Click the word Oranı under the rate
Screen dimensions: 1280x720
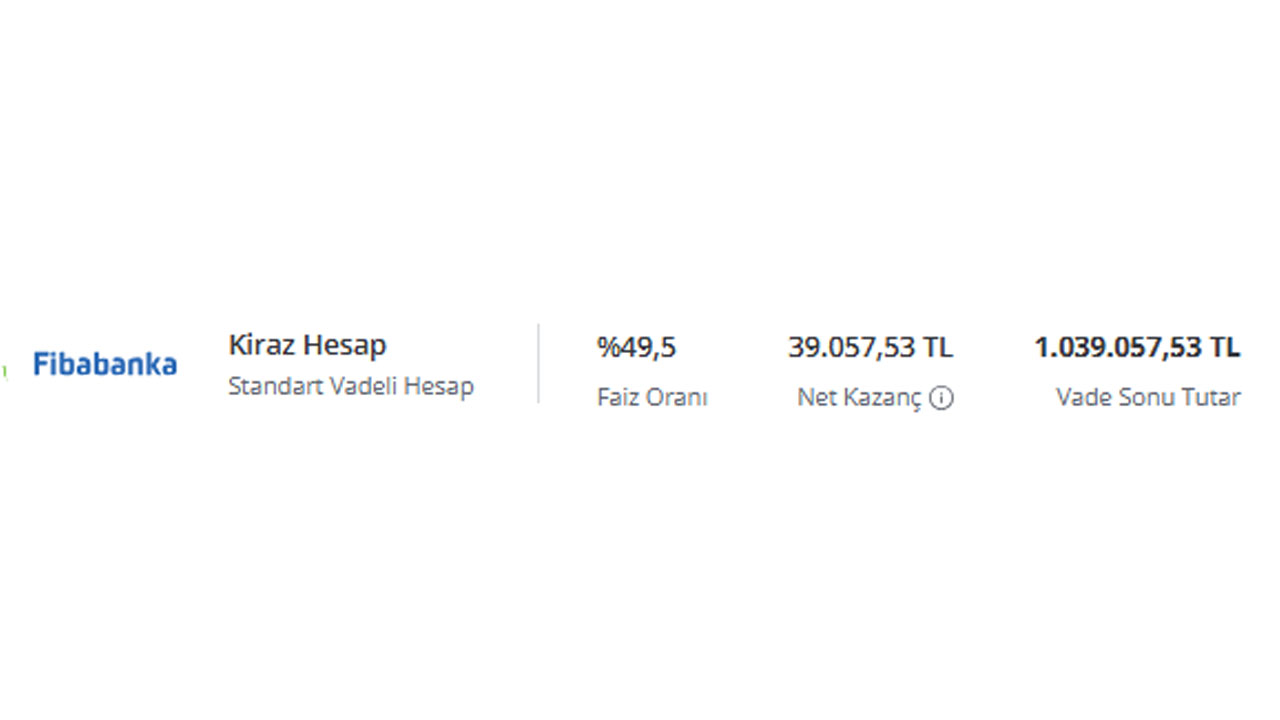click(x=677, y=397)
